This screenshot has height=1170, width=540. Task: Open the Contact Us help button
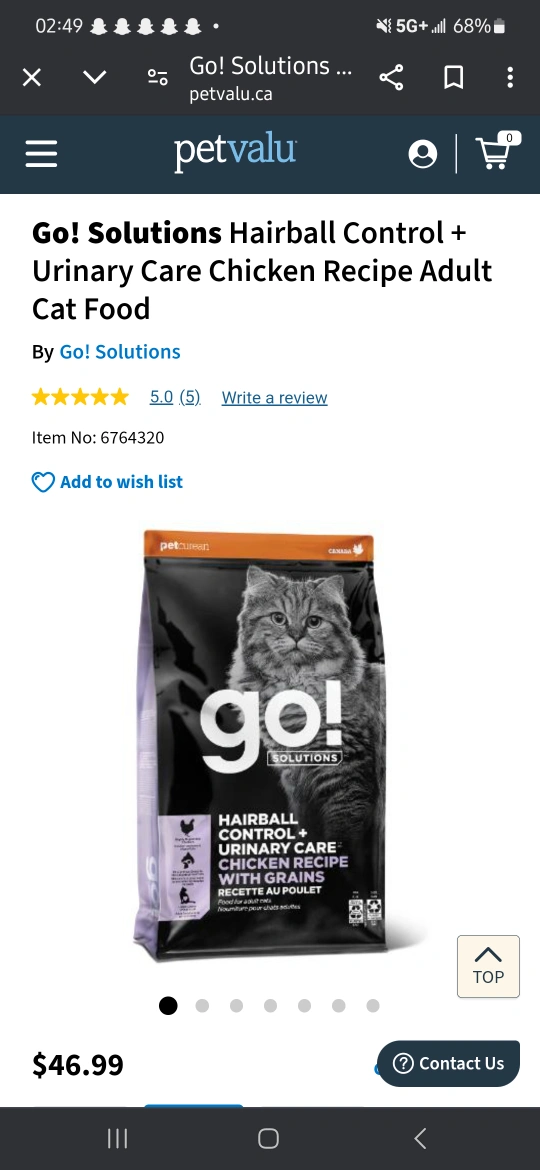click(x=448, y=1063)
